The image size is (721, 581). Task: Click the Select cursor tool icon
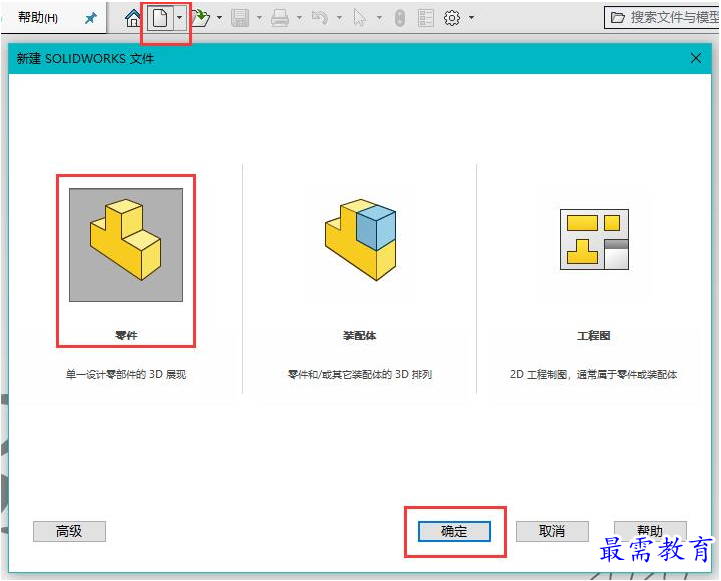[360, 18]
